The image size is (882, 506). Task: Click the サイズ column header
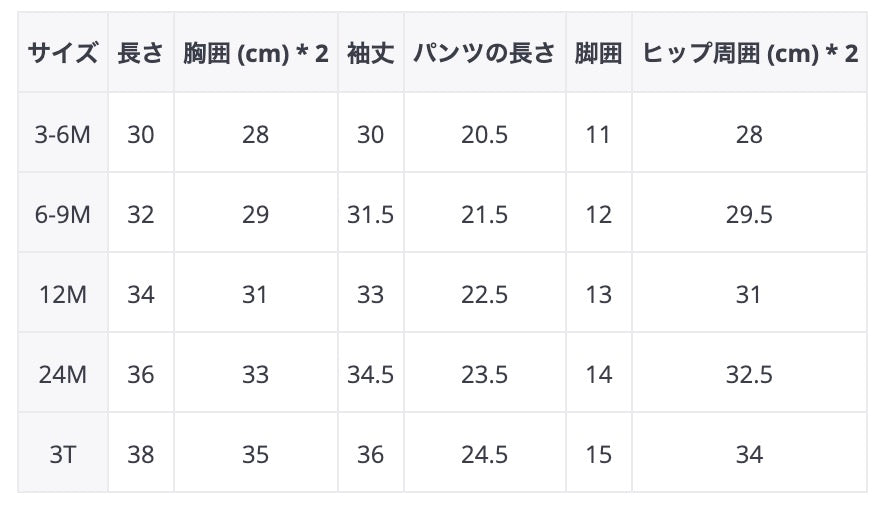(62, 53)
